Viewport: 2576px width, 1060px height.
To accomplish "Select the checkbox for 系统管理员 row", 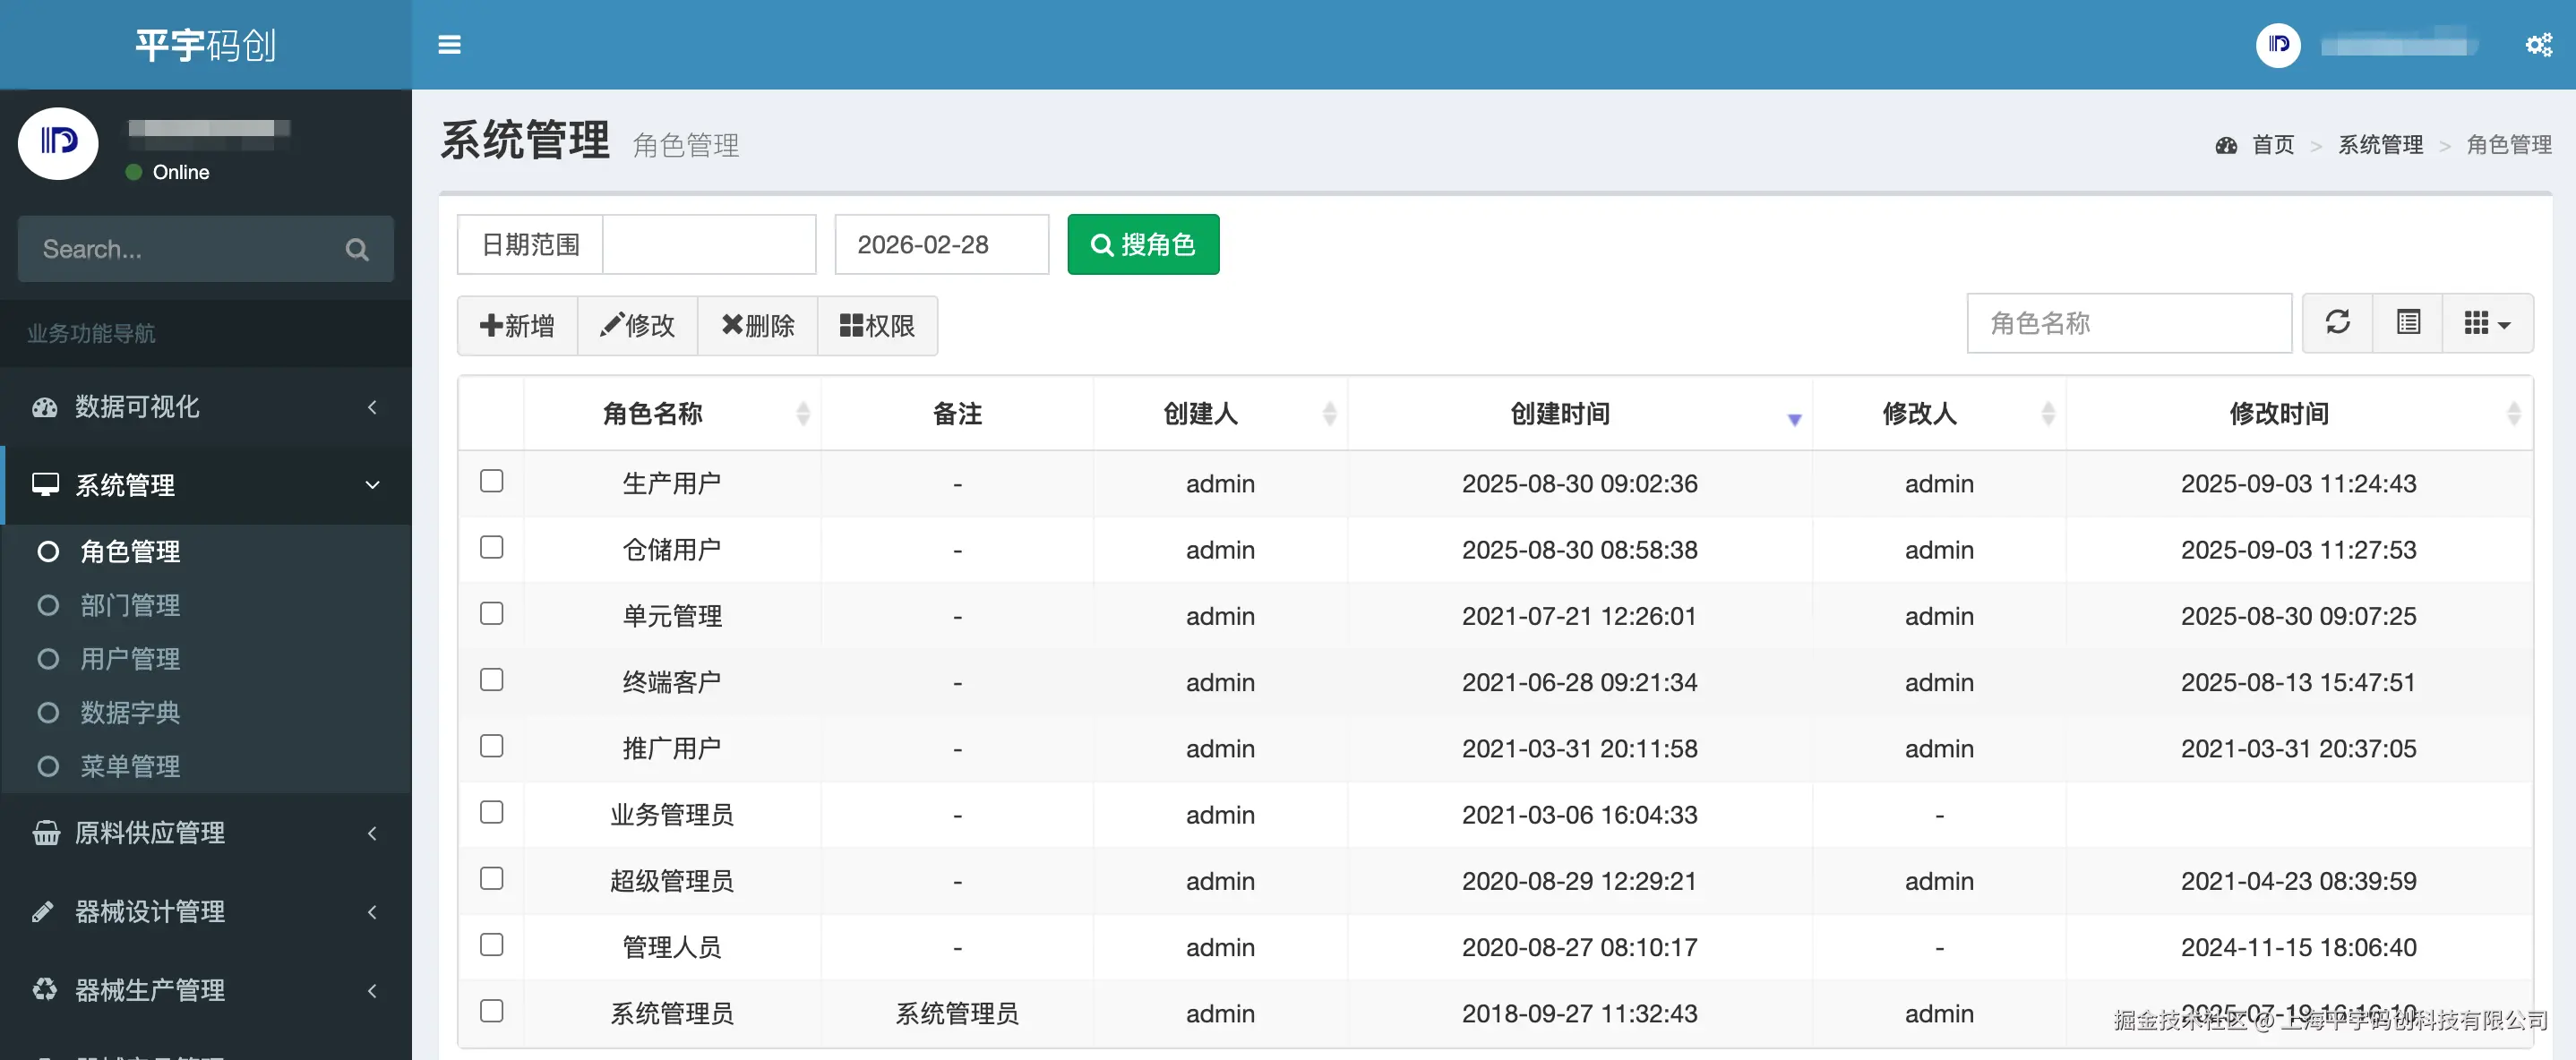I will (491, 1011).
